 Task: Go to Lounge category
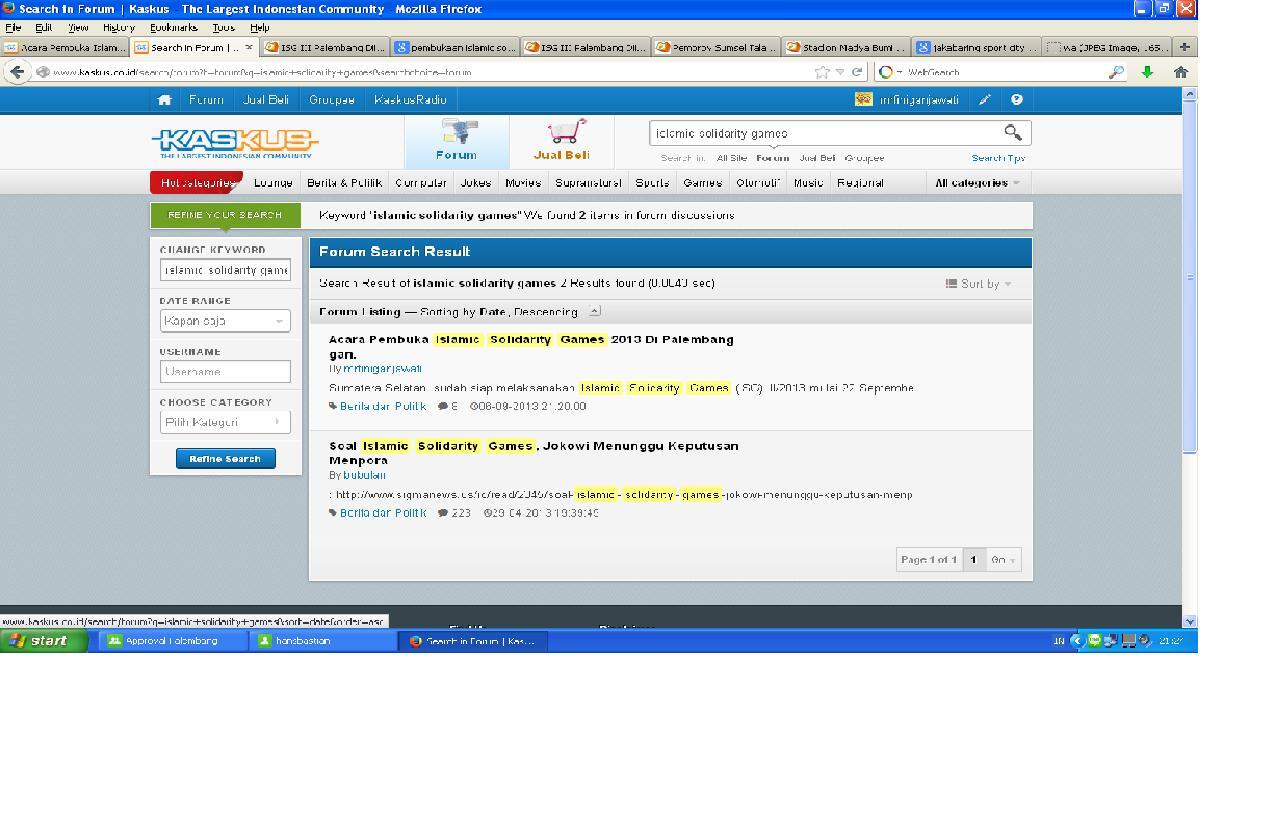[273, 183]
